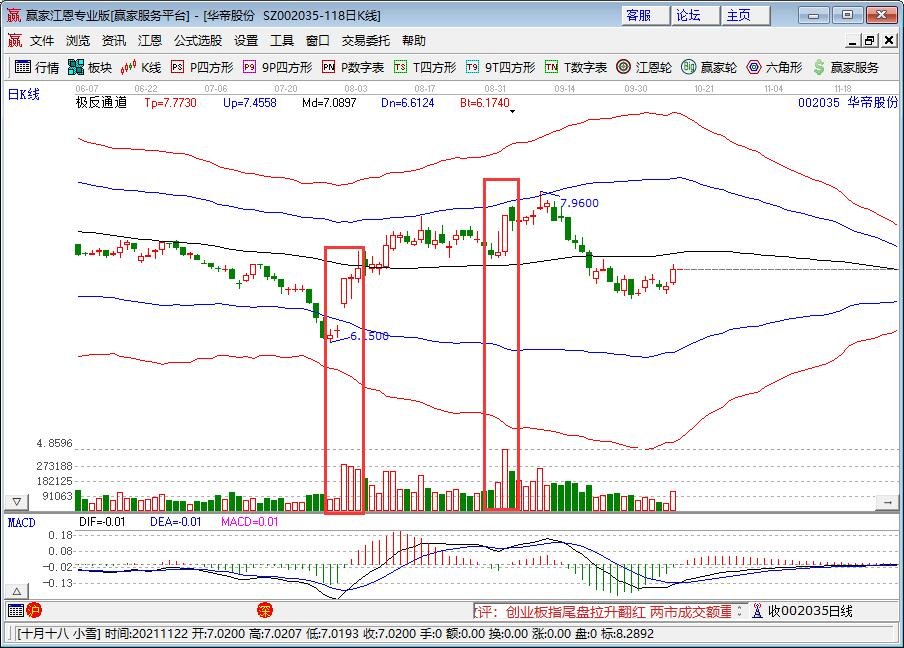Open the P数字表 tool icon
The height and width of the screenshot is (648, 904).
click(x=328, y=67)
